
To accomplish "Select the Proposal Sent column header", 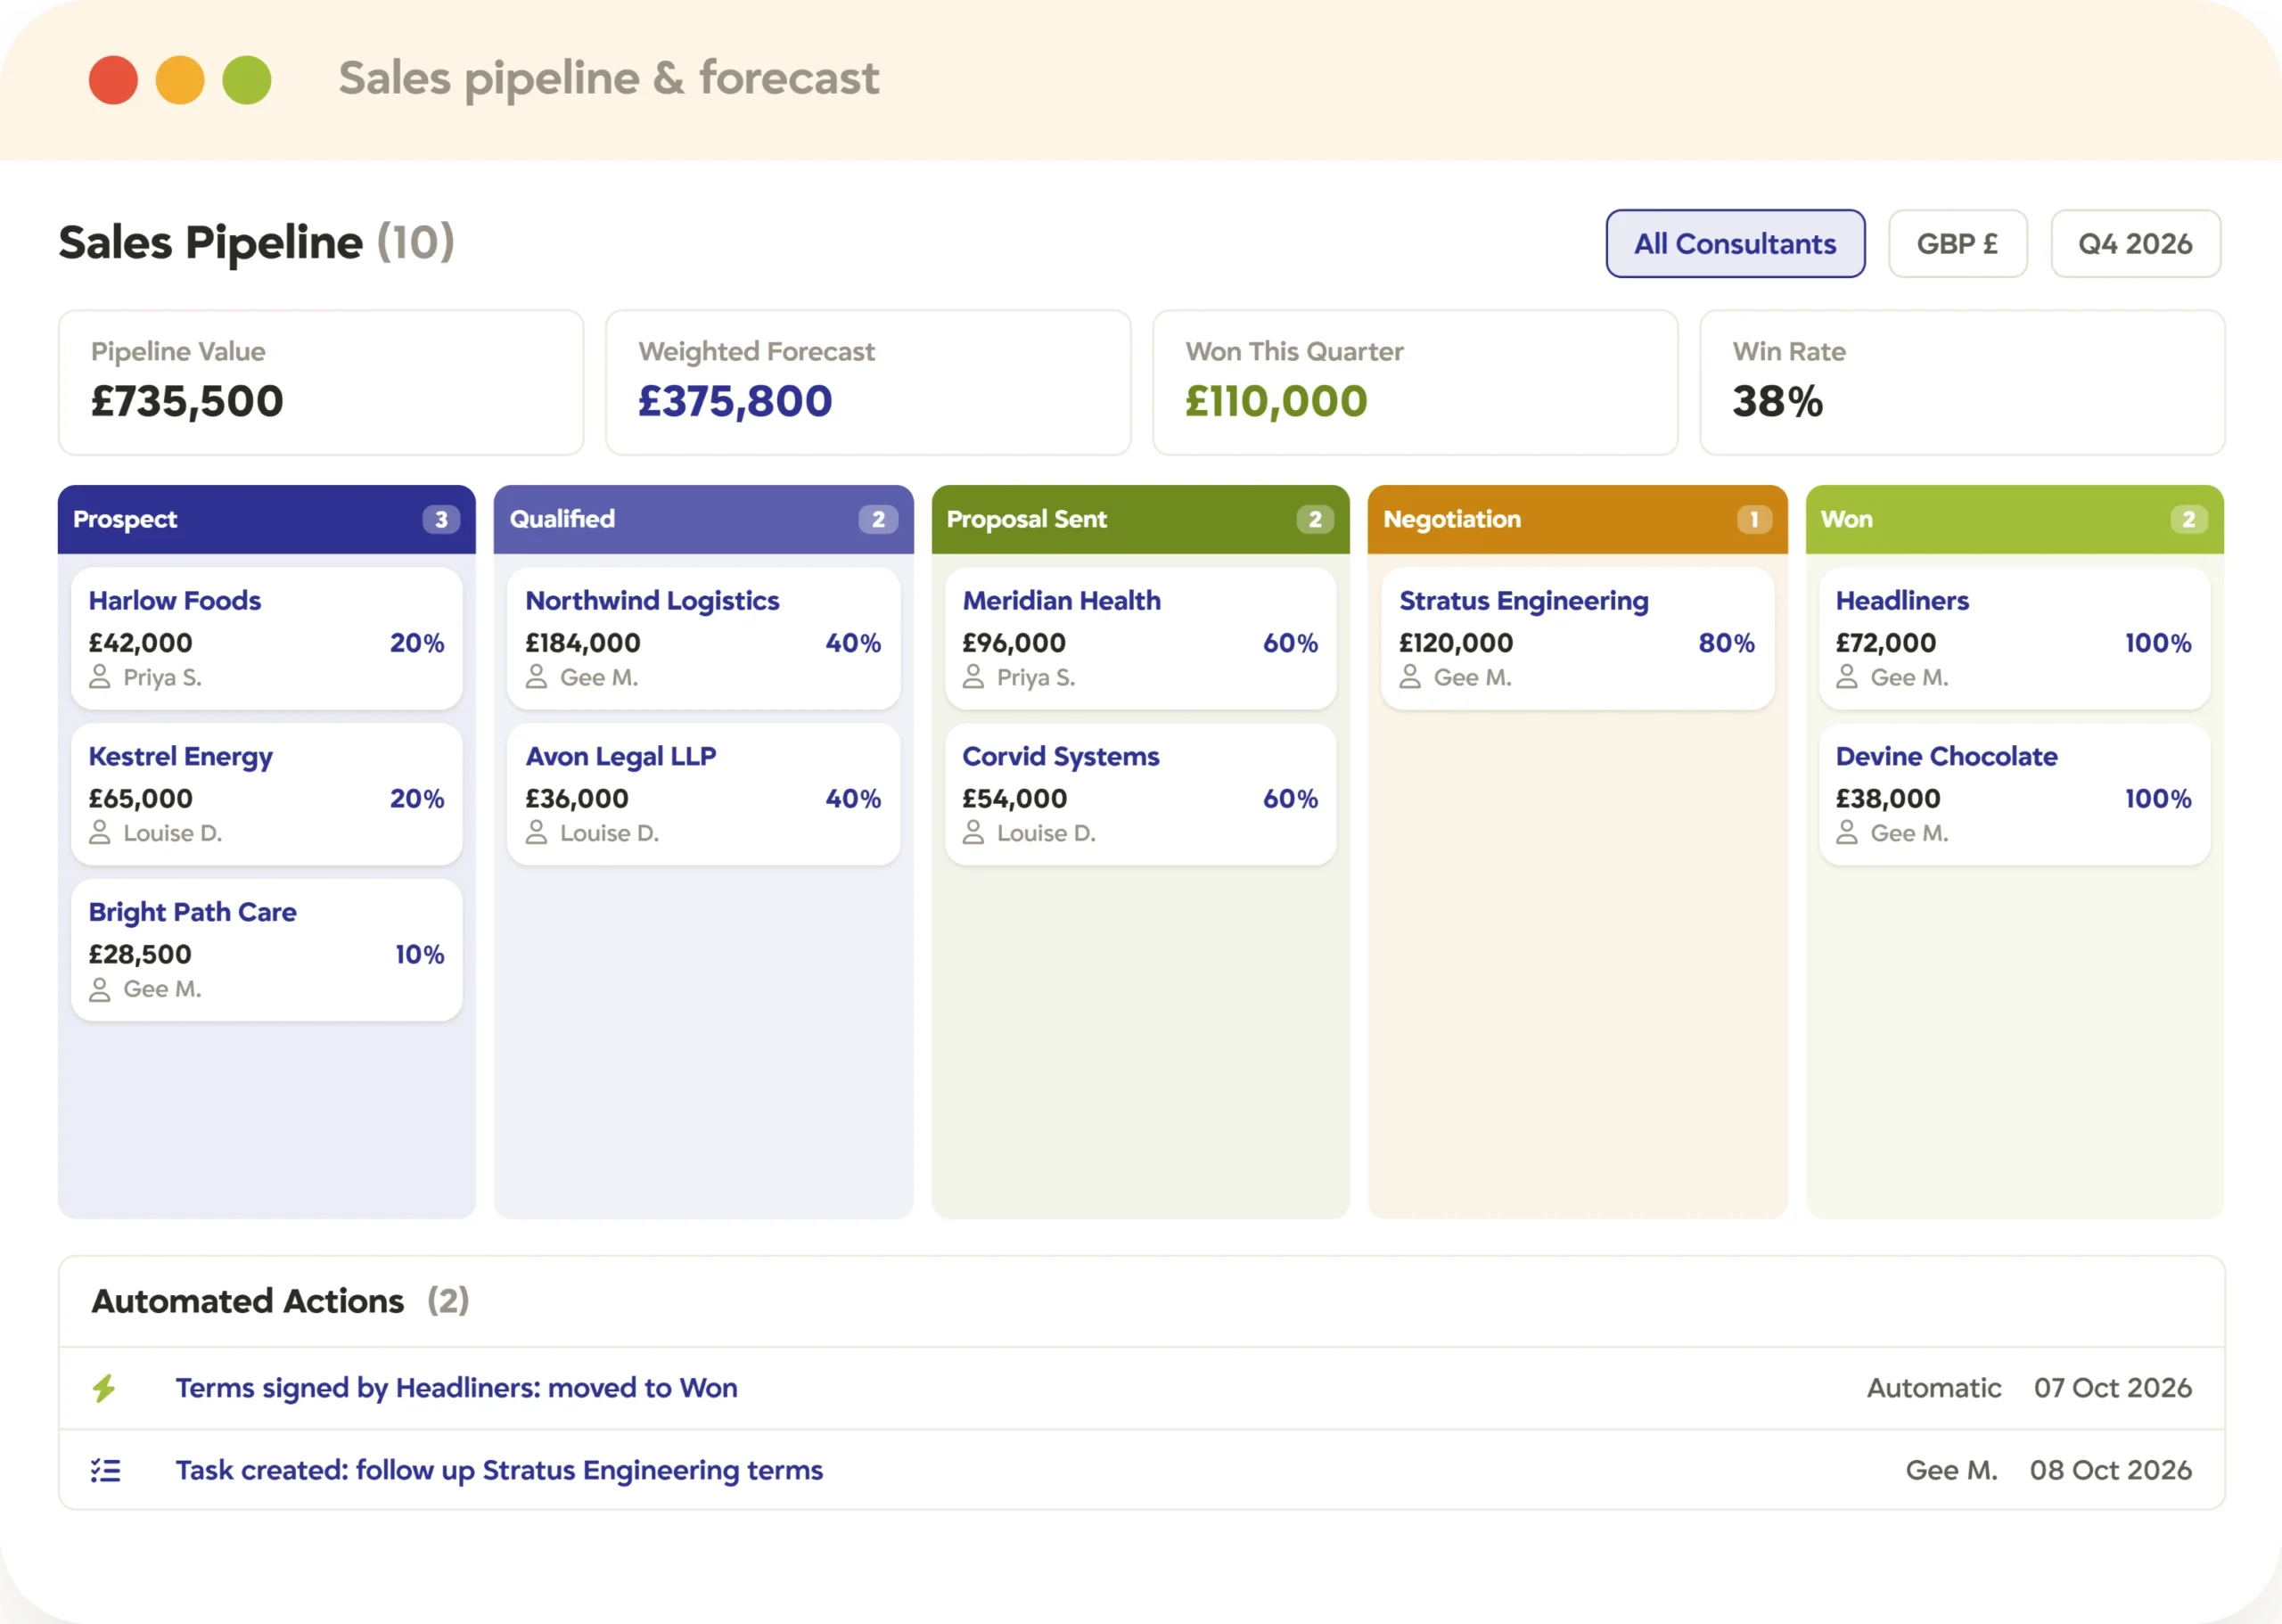I will coord(1140,520).
